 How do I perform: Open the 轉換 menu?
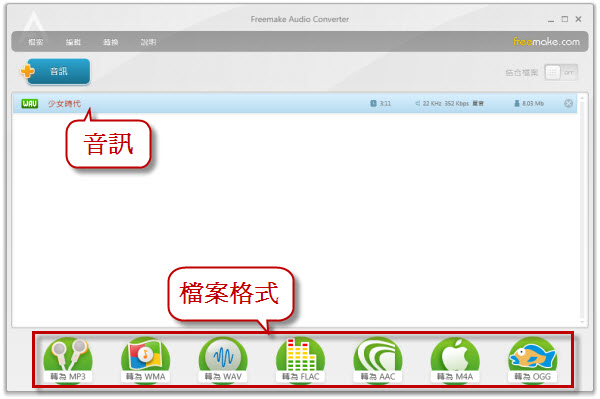point(111,42)
